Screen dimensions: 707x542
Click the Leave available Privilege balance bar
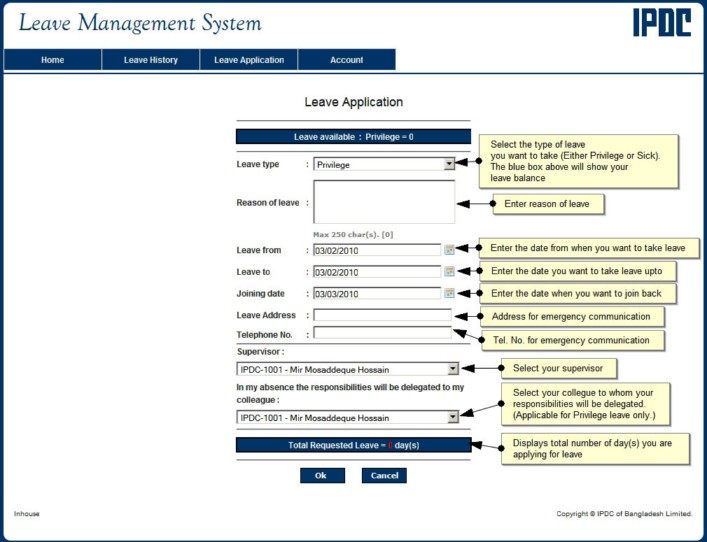click(354, 137)
